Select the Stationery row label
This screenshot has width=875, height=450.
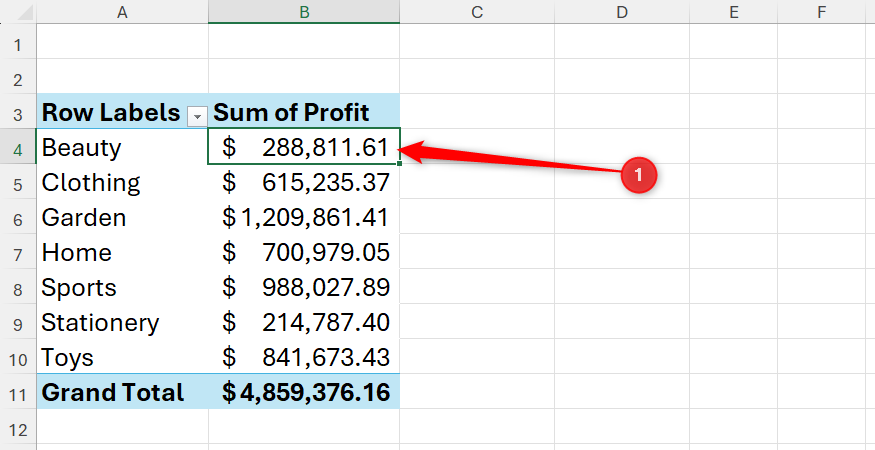122,322
